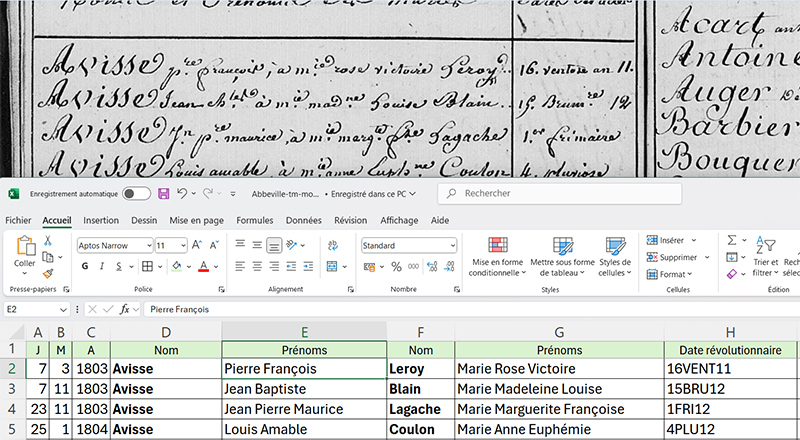Click the wrap text icon
800x440 pixels.
pyautogui.click(x=333, y=246)
